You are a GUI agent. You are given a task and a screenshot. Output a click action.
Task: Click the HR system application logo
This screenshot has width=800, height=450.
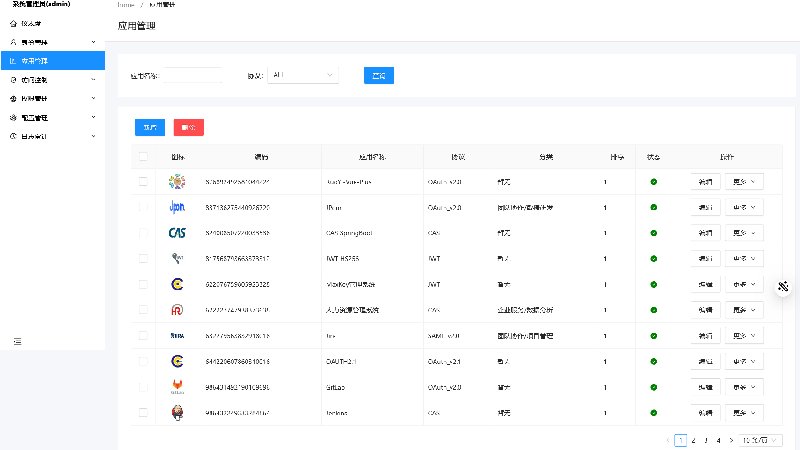pyautogui.click(x=177, y=310)
